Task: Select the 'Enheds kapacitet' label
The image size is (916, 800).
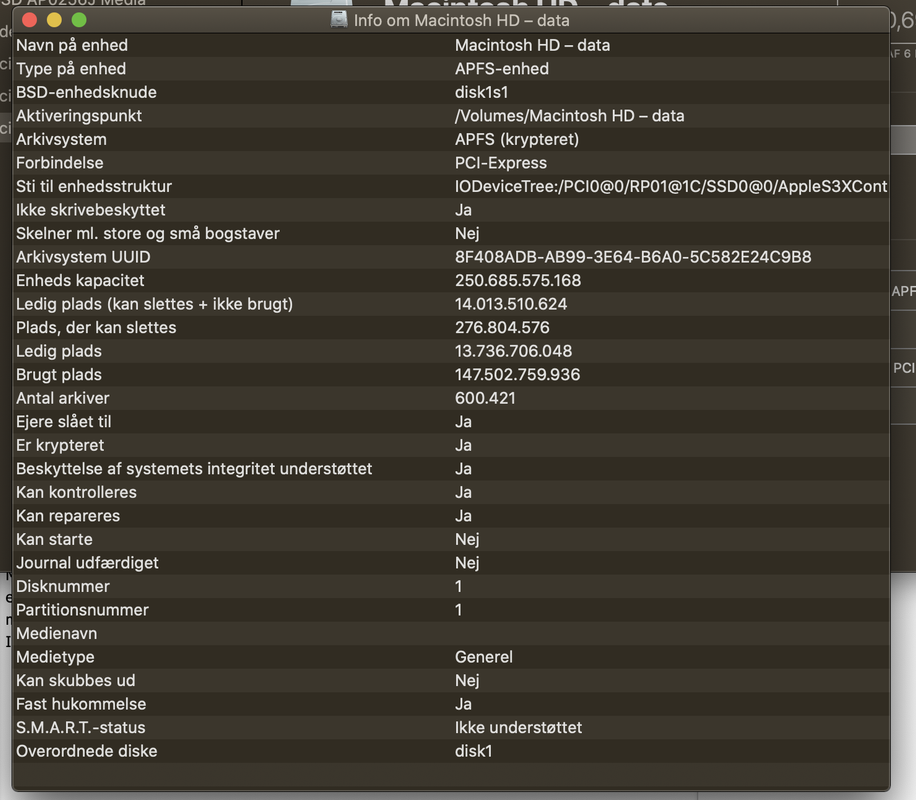Action: click(80, 280)
